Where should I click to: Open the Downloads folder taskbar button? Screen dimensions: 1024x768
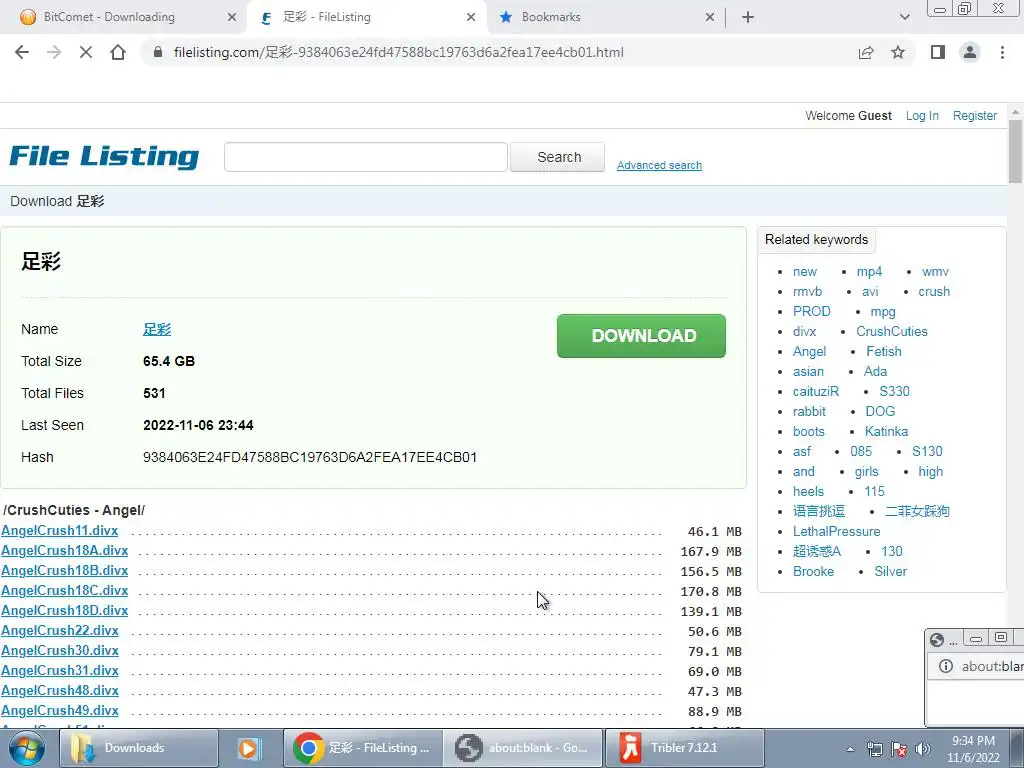point(138,748)
